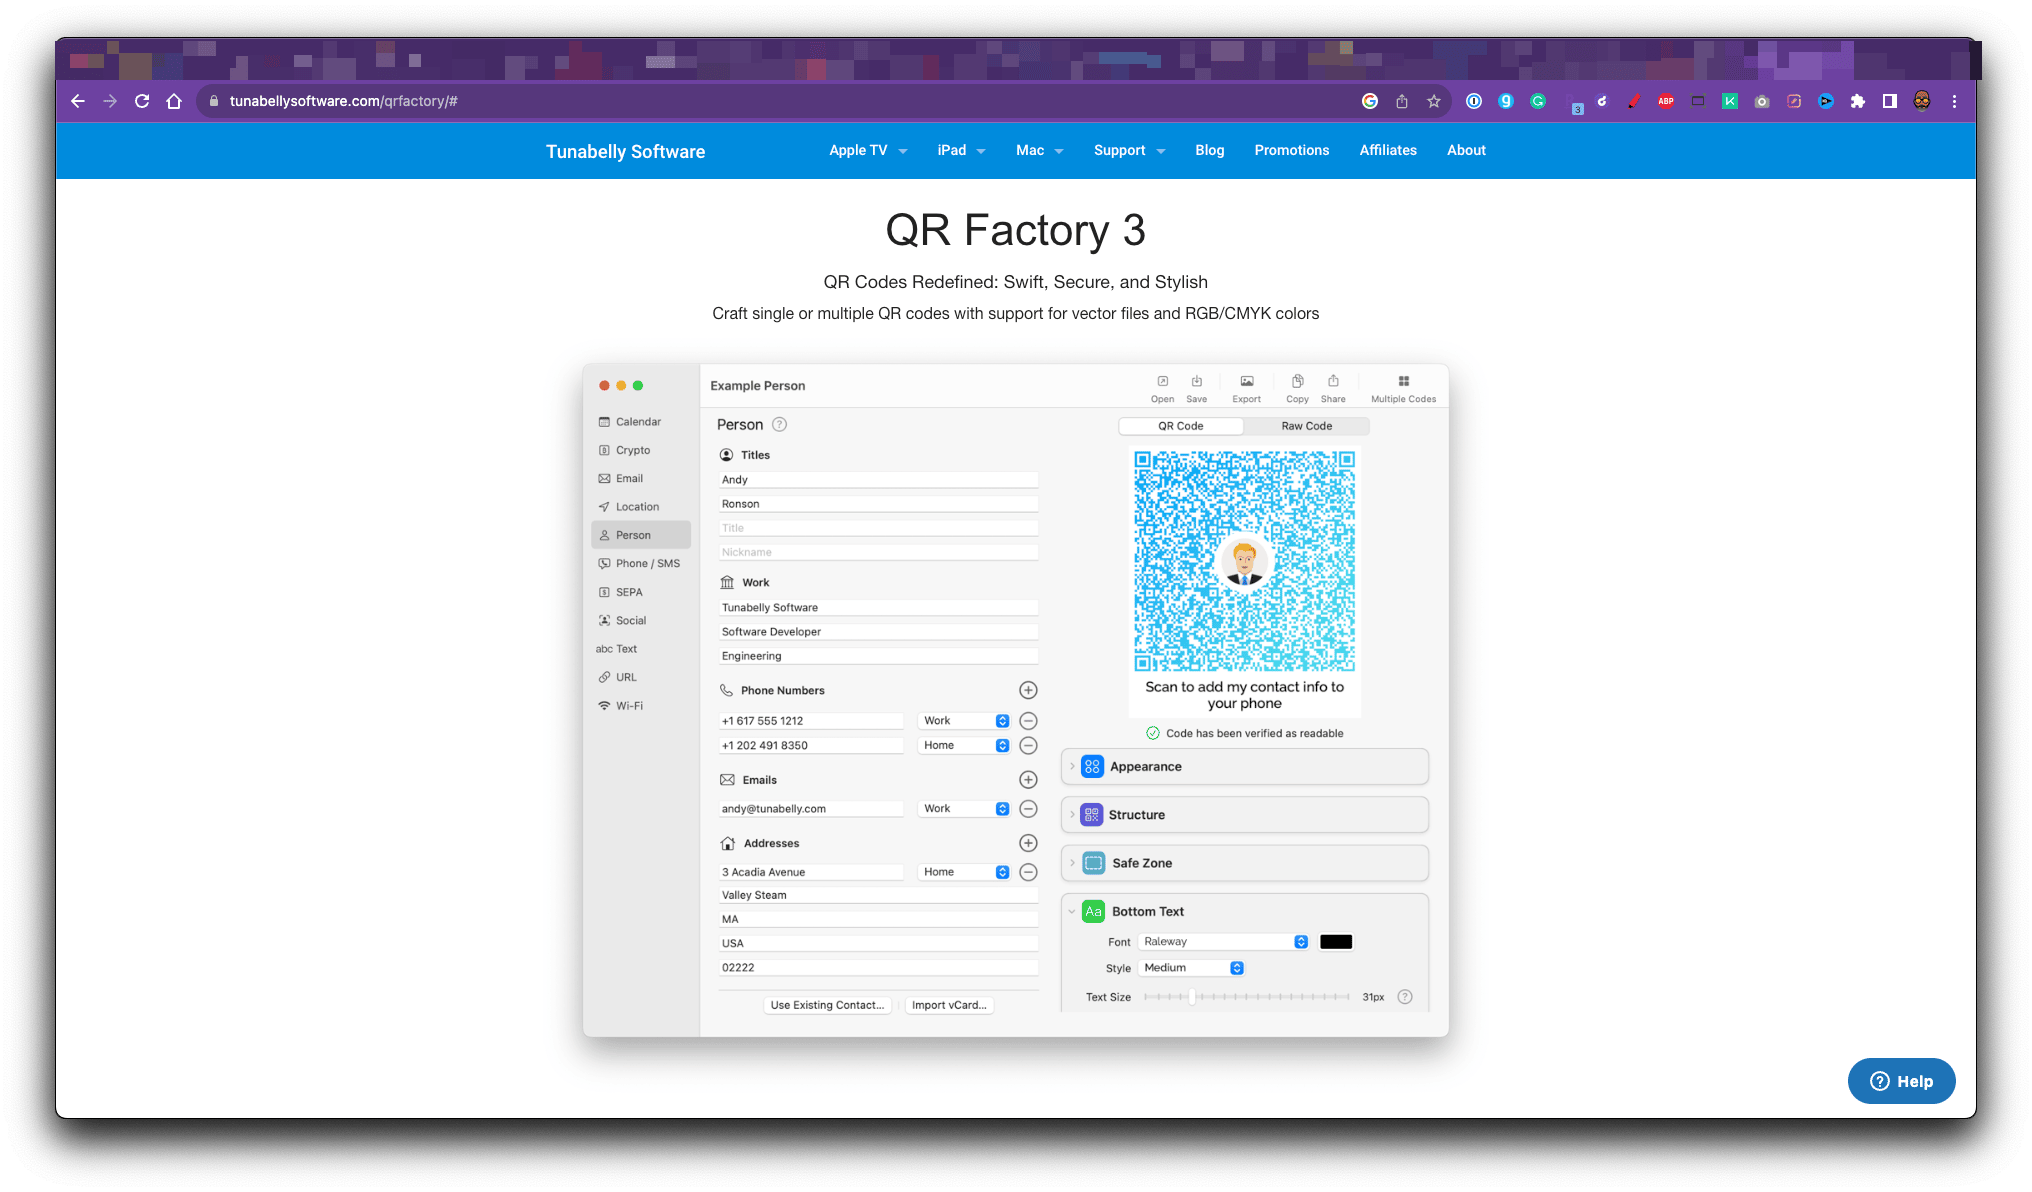The width and height of the screenshot is (2032, 1192).
Task: Go back to the previous page
Action: click(x=78, y=101)
